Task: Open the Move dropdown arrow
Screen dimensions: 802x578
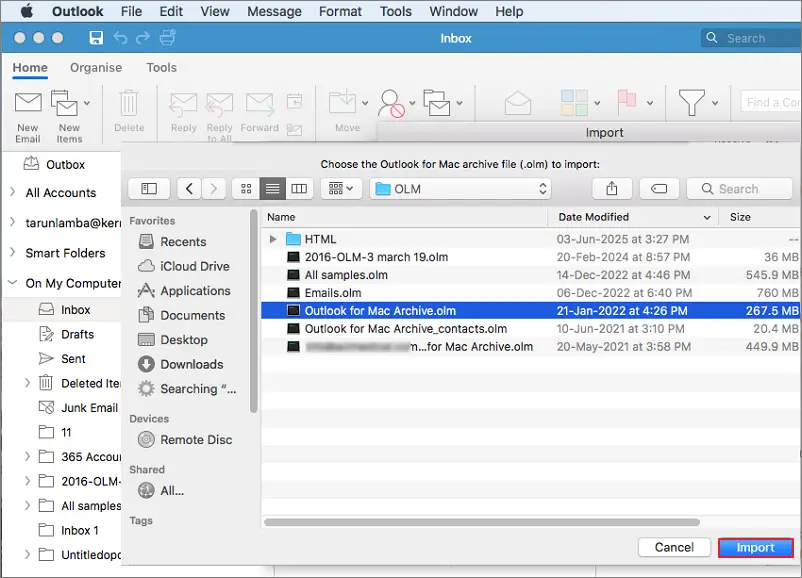Action: (365, 103)
